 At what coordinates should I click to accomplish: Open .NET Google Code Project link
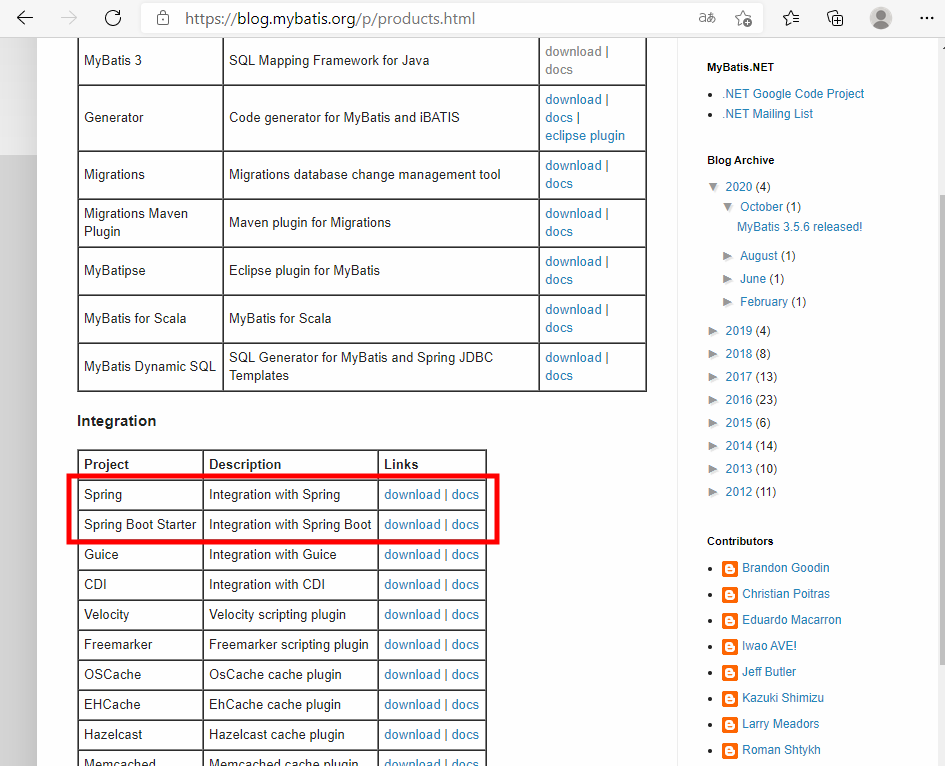tap(793, 93)
